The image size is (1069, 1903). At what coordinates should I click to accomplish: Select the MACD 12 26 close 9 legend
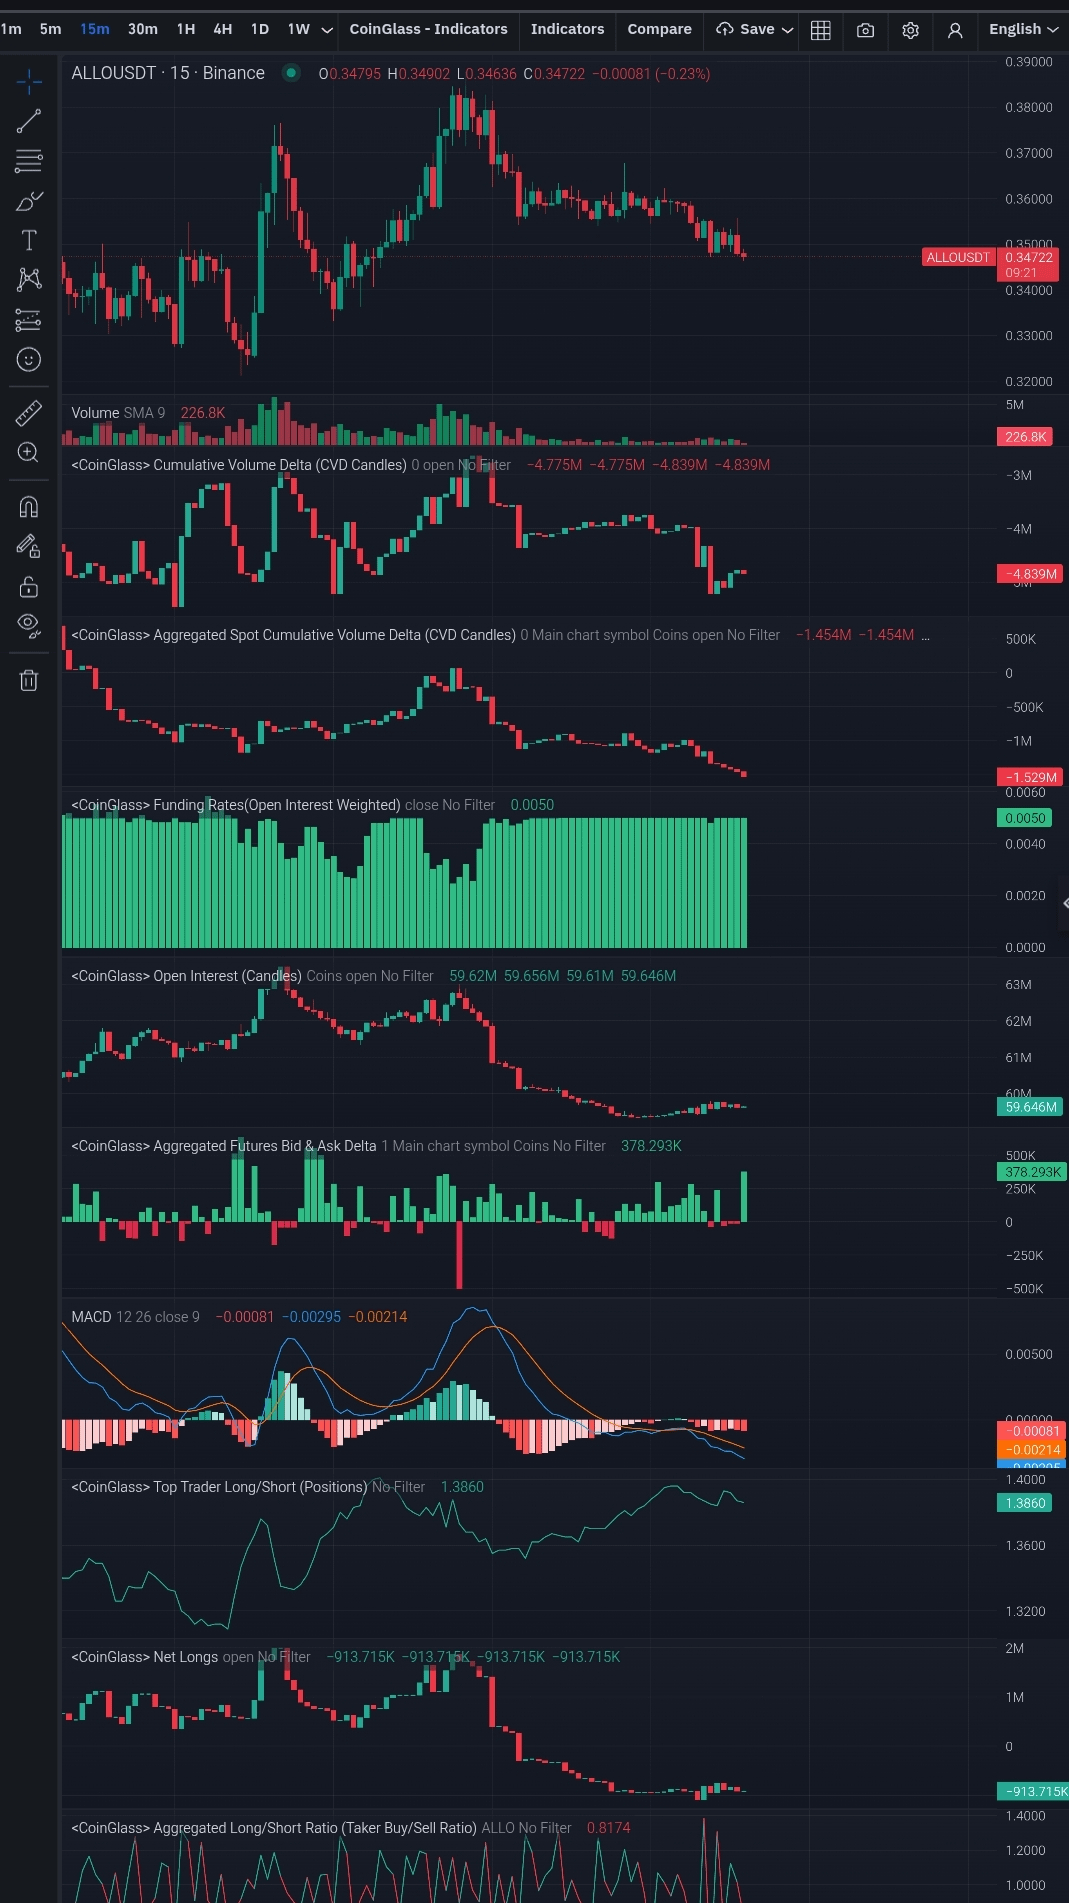click(x=135, y=1316)
